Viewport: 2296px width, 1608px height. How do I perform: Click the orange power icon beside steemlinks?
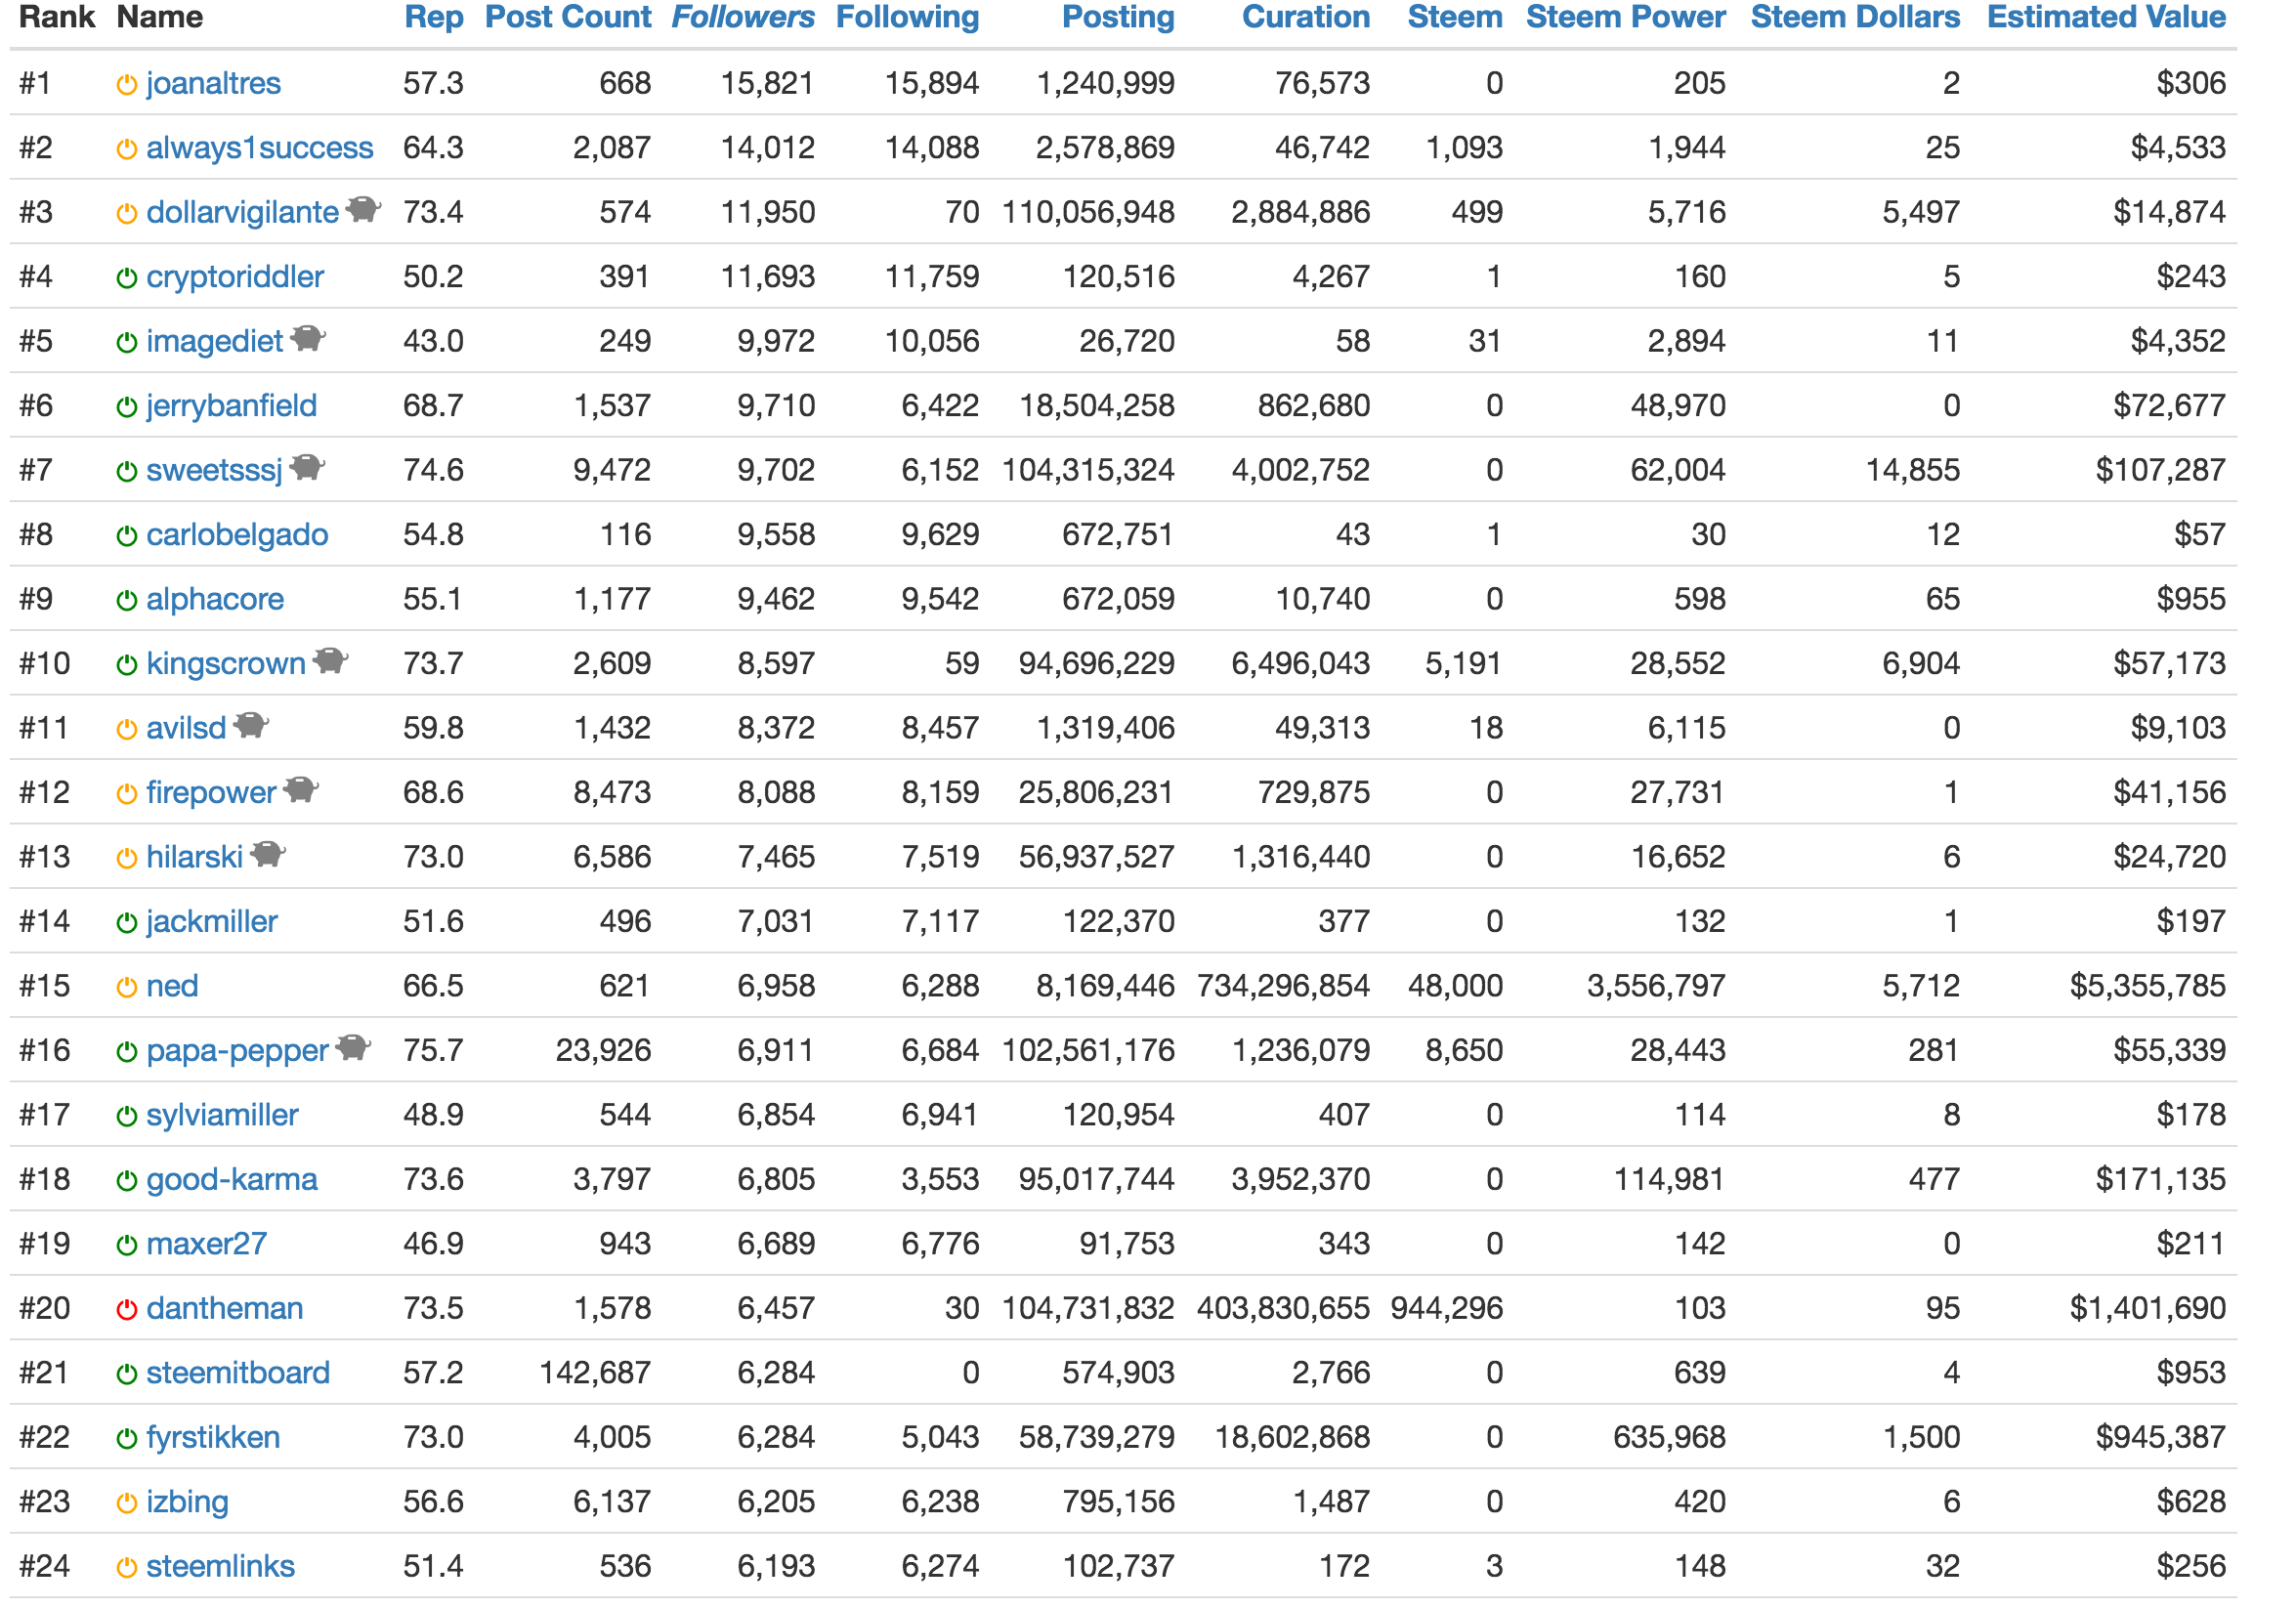pos(127,1569)
